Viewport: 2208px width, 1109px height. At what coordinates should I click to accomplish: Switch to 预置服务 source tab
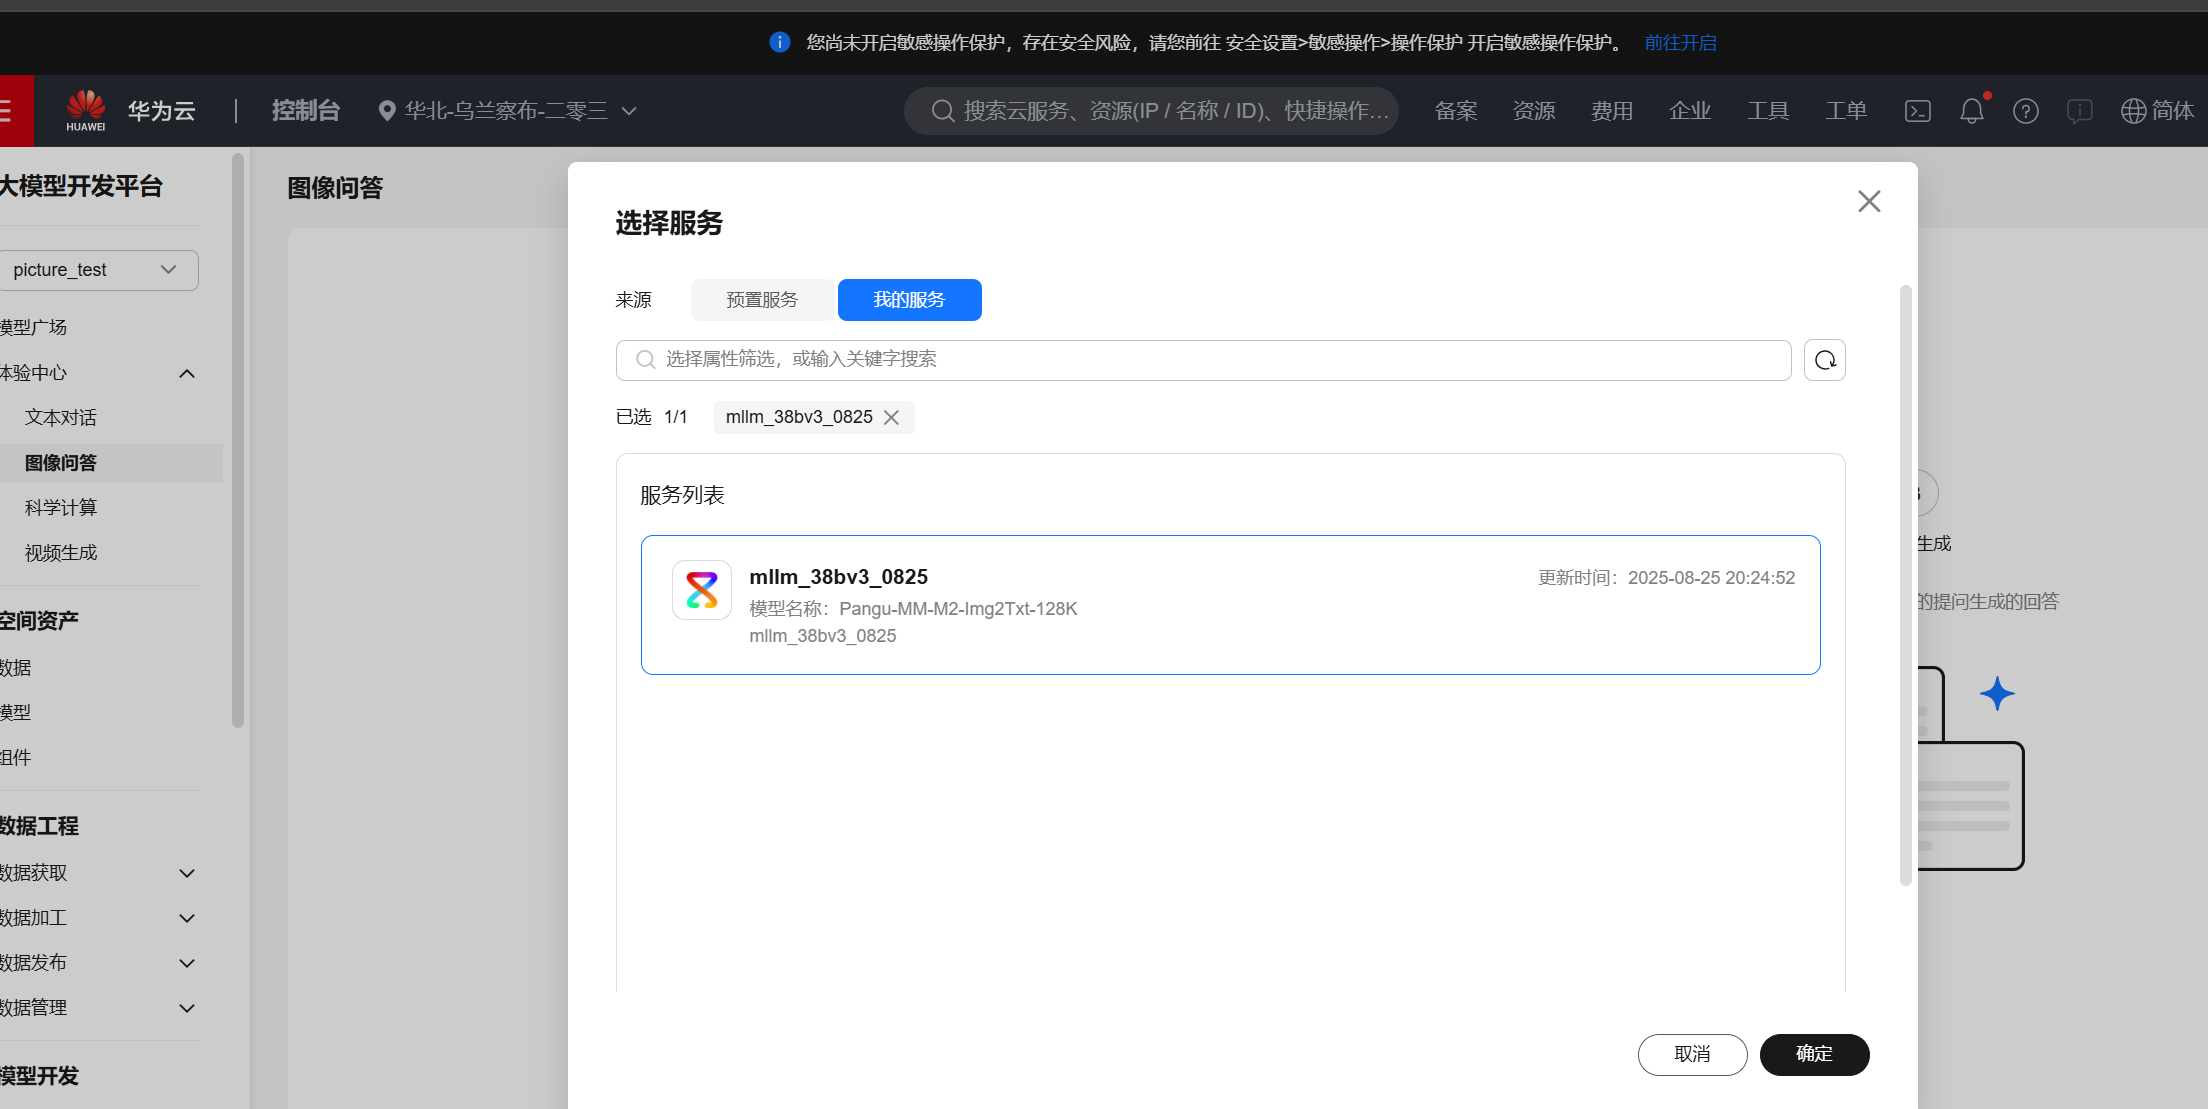point(762,300)
